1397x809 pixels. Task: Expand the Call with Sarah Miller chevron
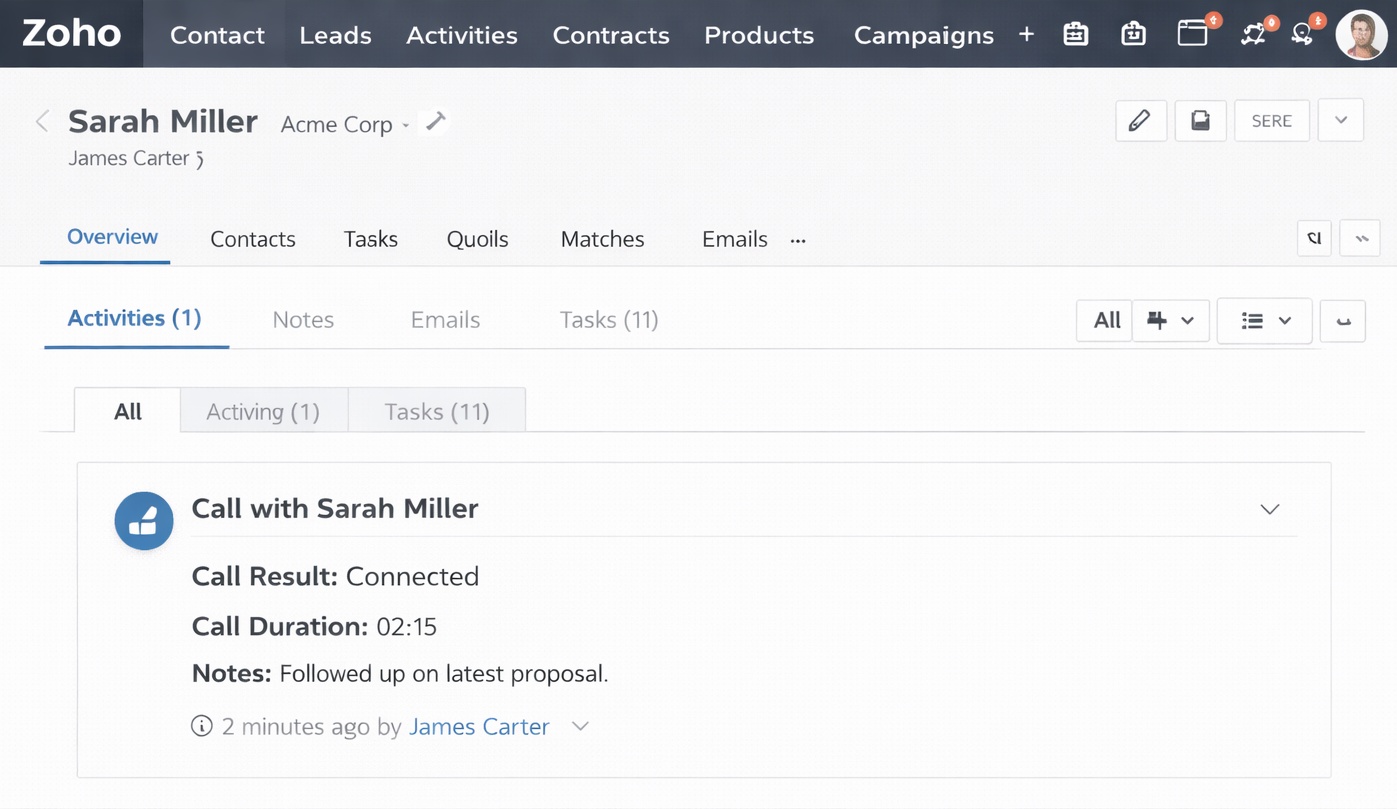[1269, 510]
